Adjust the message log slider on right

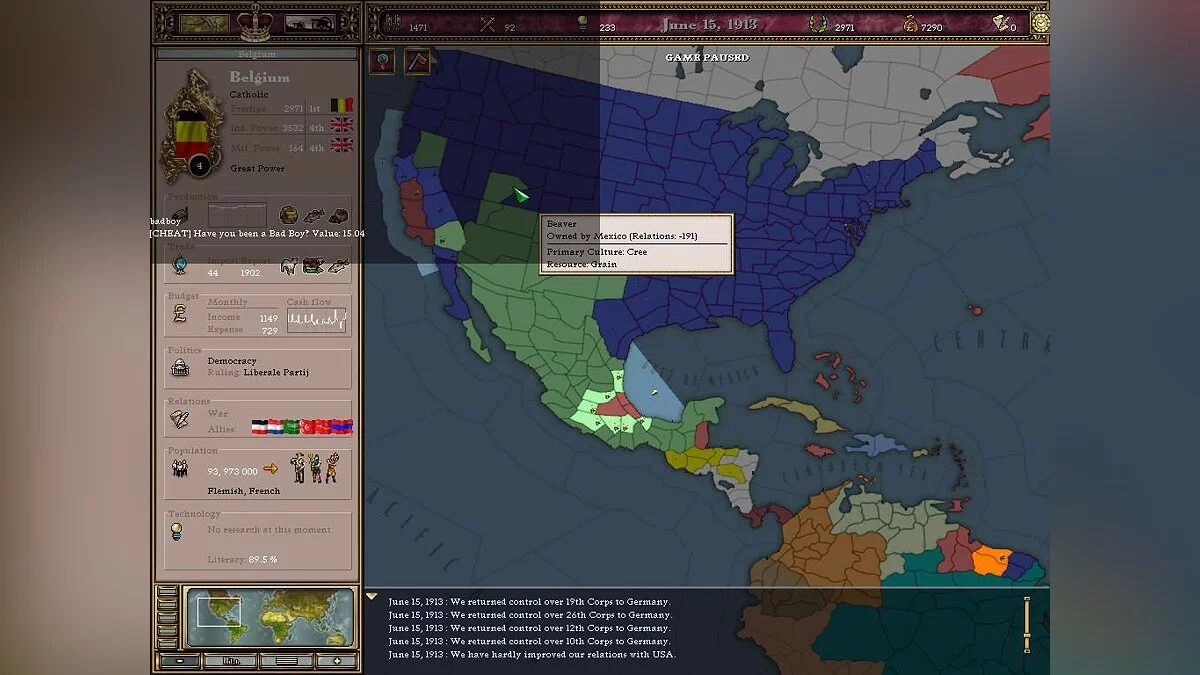(1026, 624)
